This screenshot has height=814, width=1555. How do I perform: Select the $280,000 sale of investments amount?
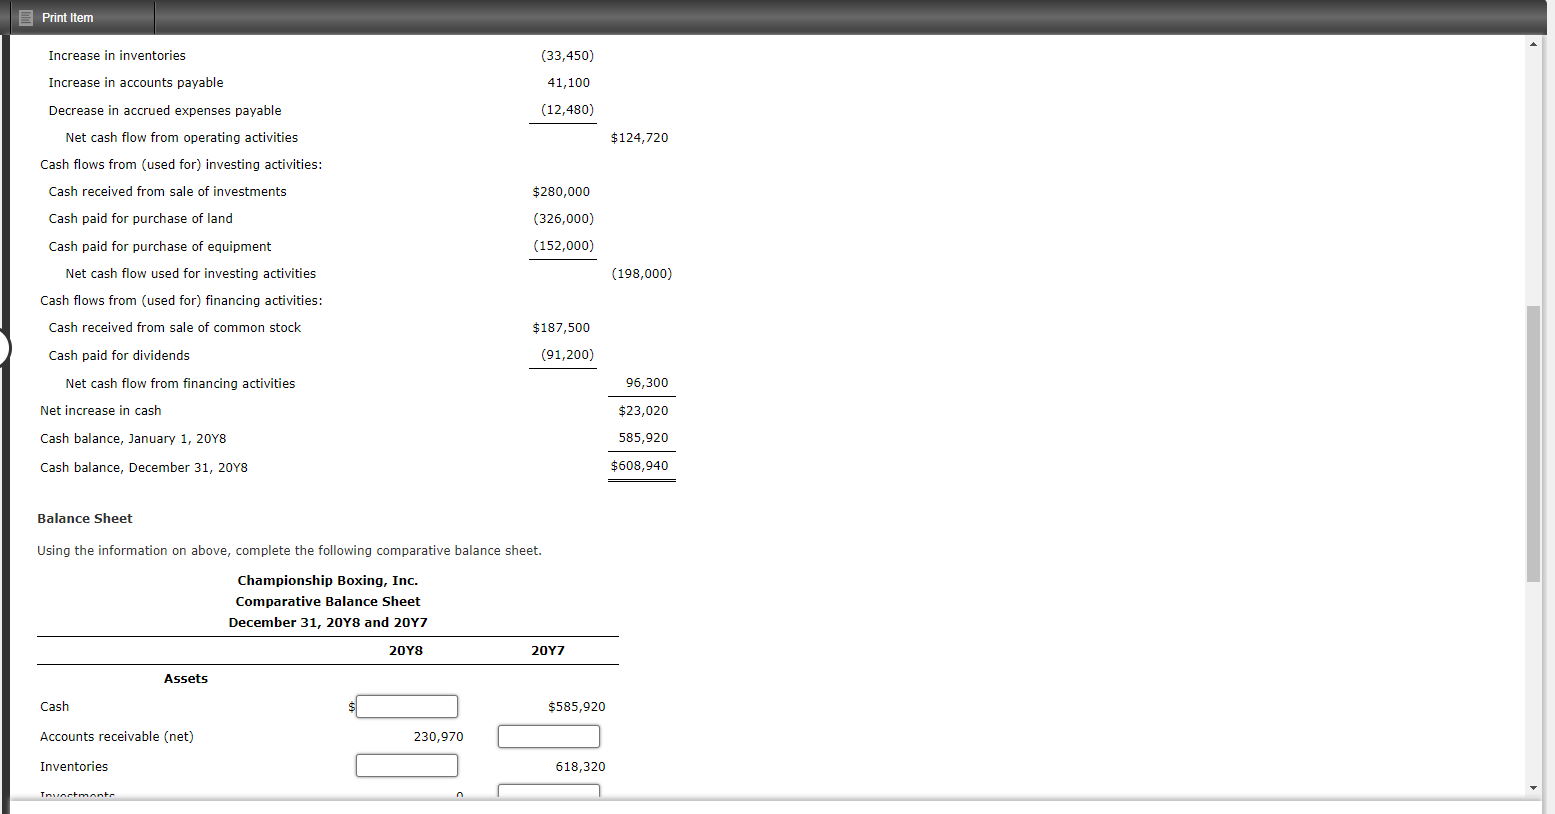(561, 192)
